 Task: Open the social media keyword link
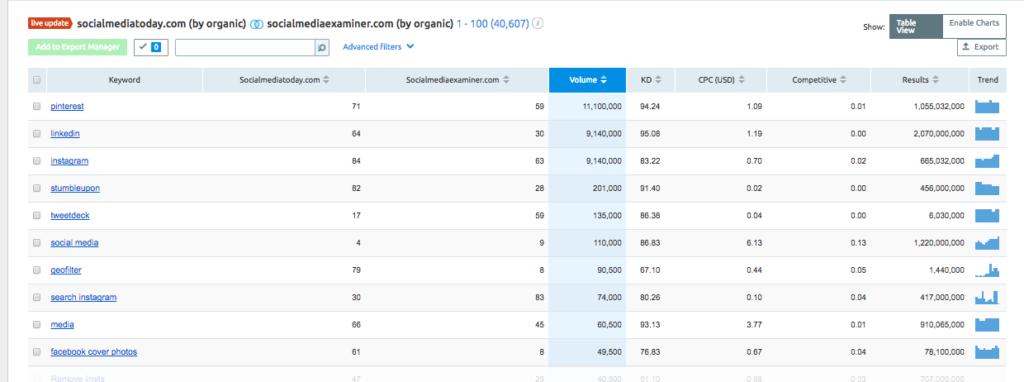click(x=74, y=243)
